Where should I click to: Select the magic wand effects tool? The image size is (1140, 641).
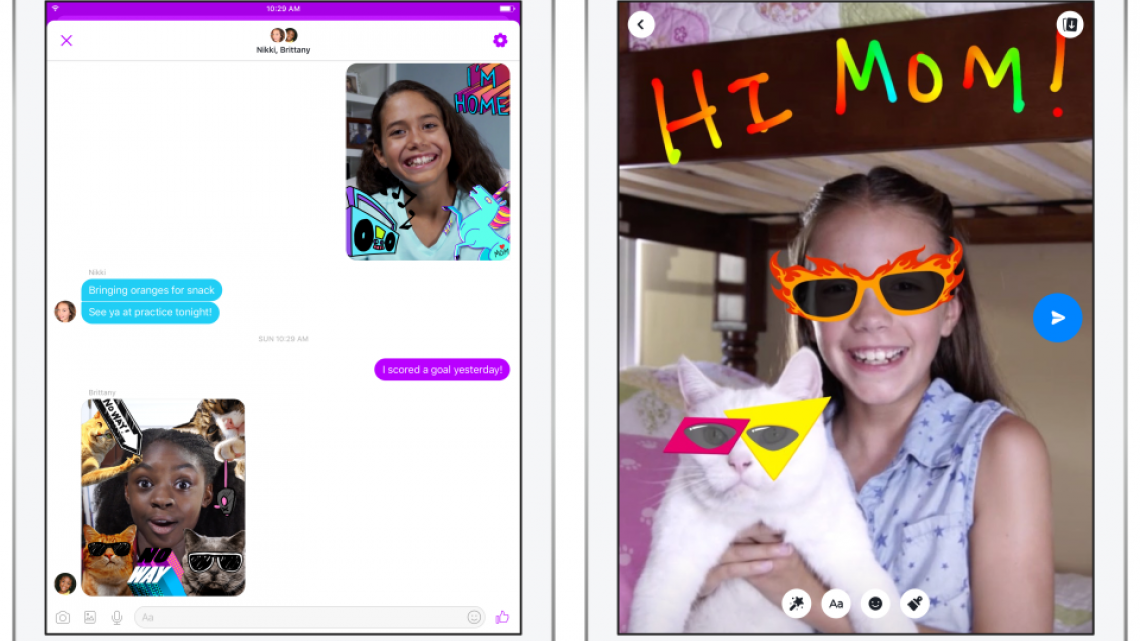797,603
